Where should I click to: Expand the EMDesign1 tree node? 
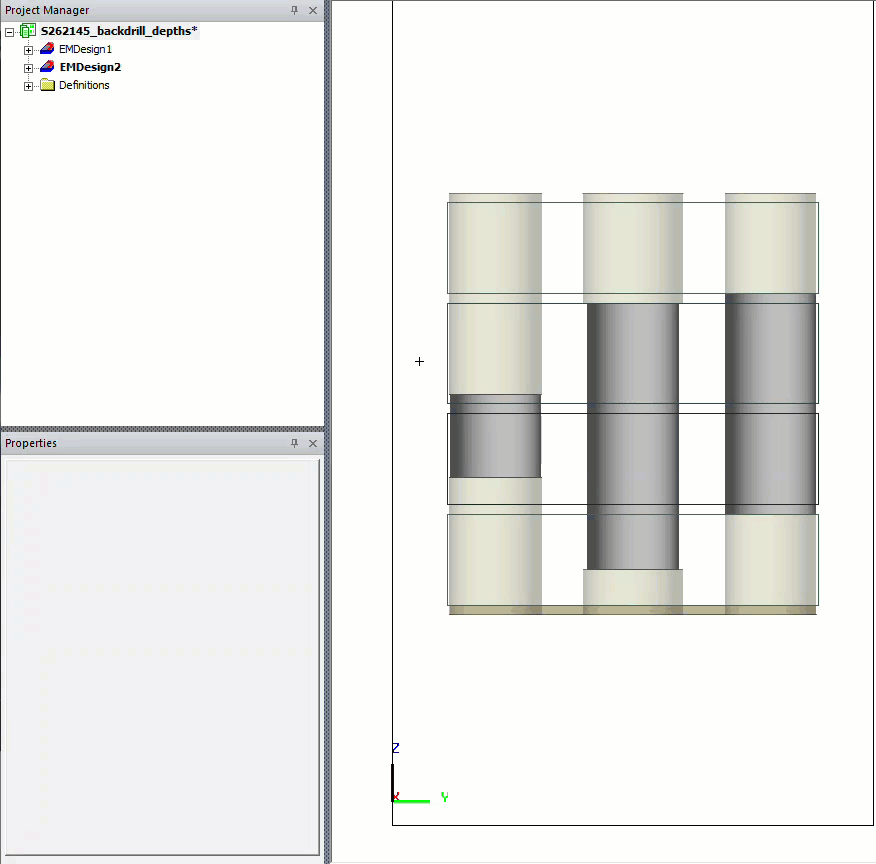click(x=27, y=48)
